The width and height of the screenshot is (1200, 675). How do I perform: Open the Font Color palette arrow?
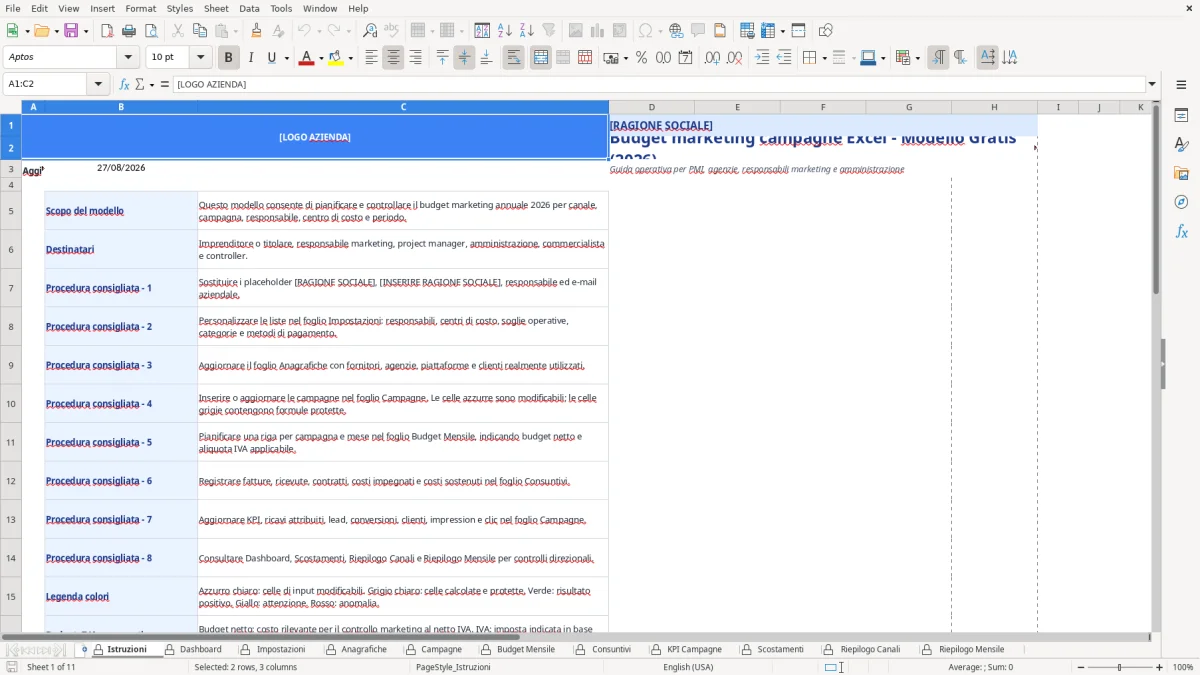[x=319, y=58]
